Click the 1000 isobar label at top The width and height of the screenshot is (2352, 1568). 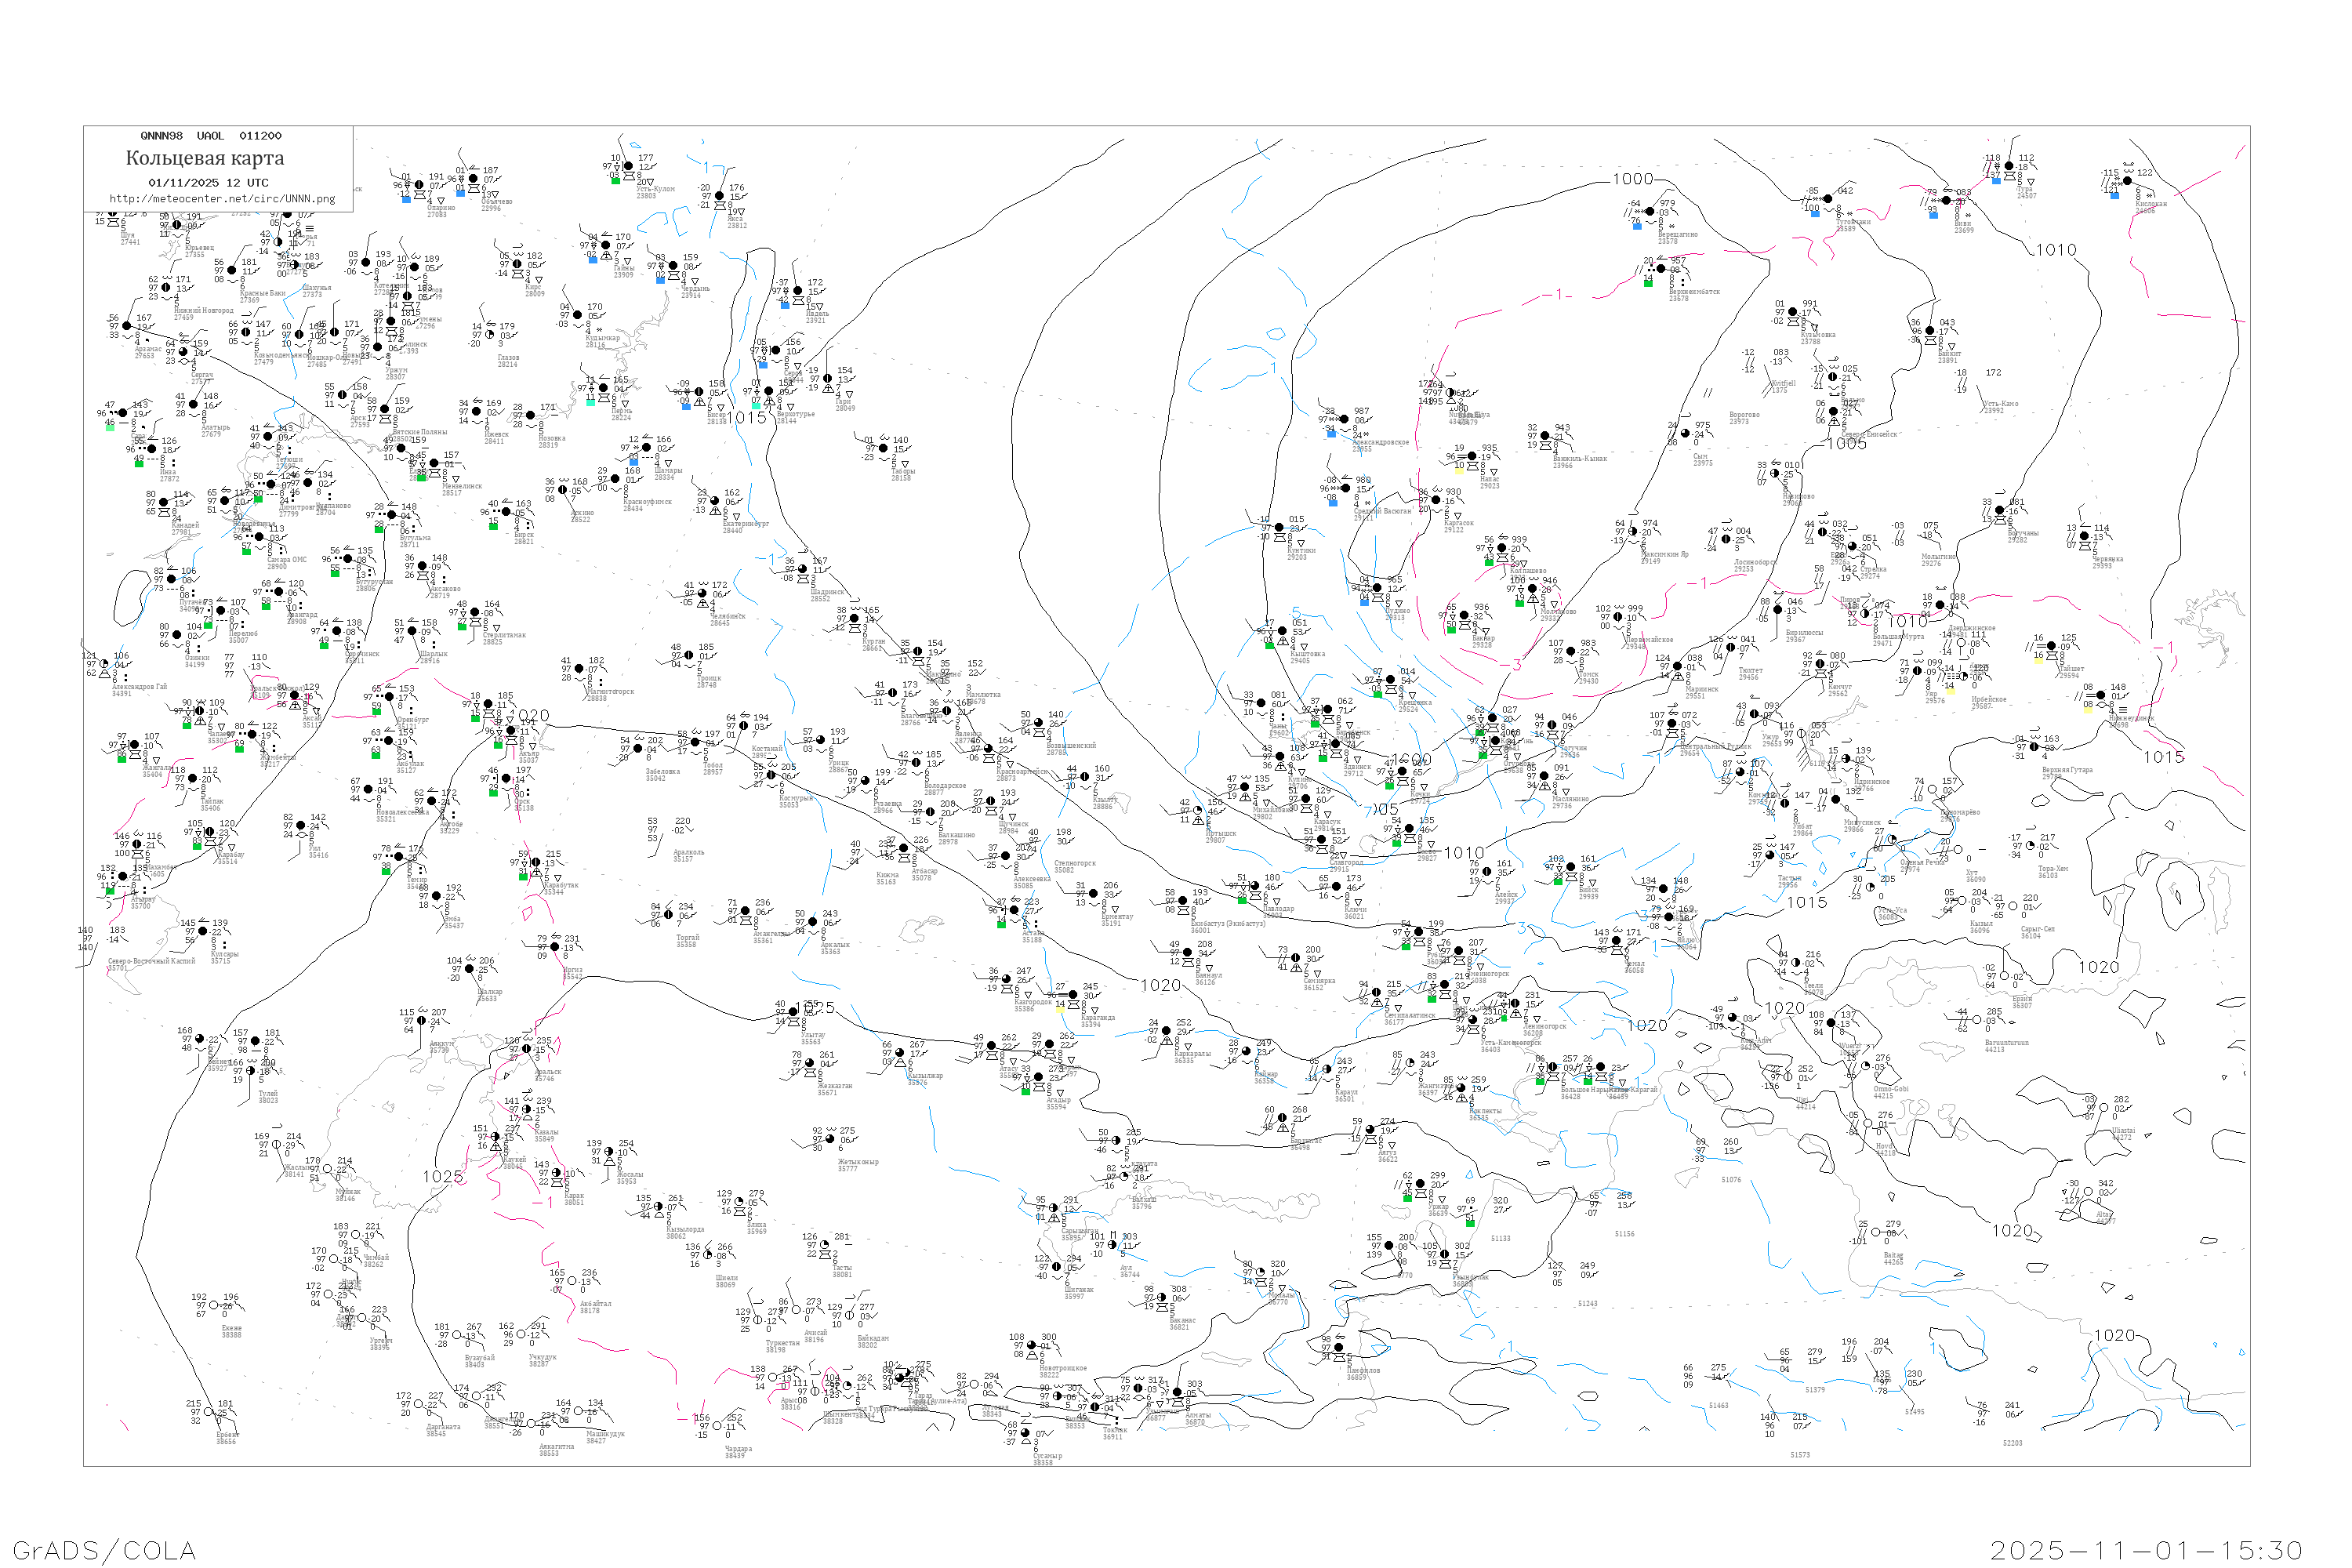point(1632,179)
